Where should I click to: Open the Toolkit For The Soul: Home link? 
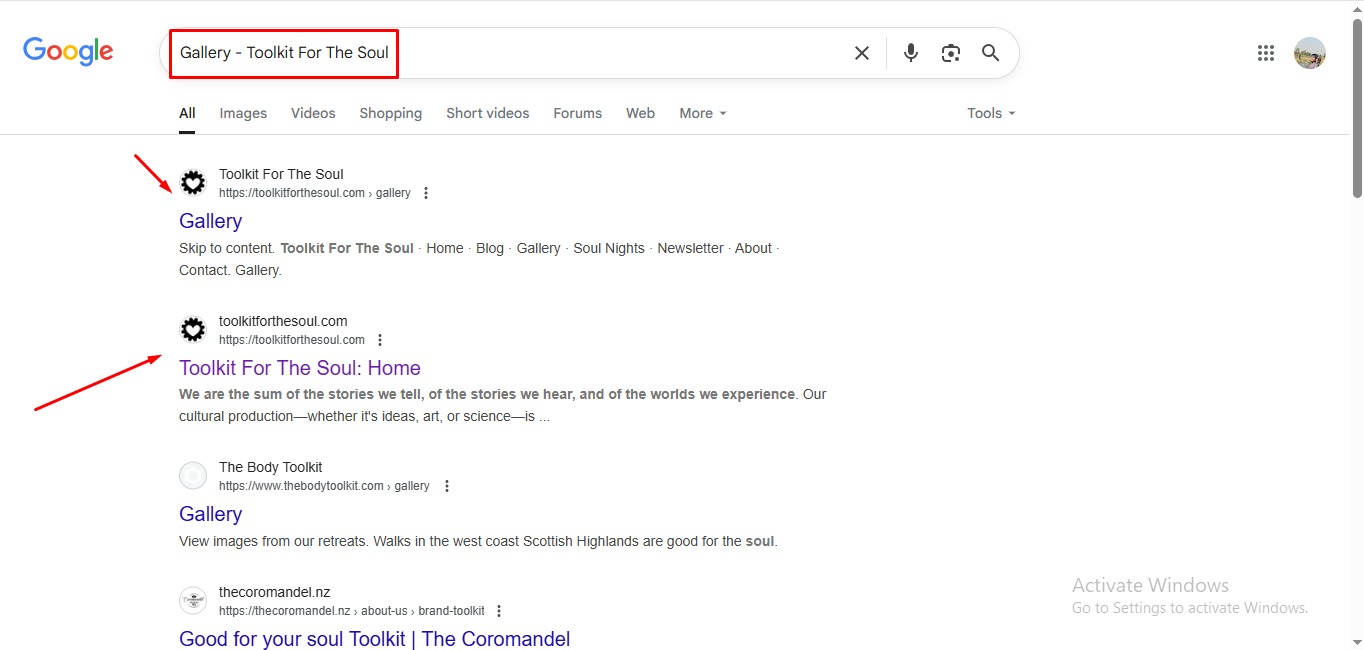coord(299,368)
